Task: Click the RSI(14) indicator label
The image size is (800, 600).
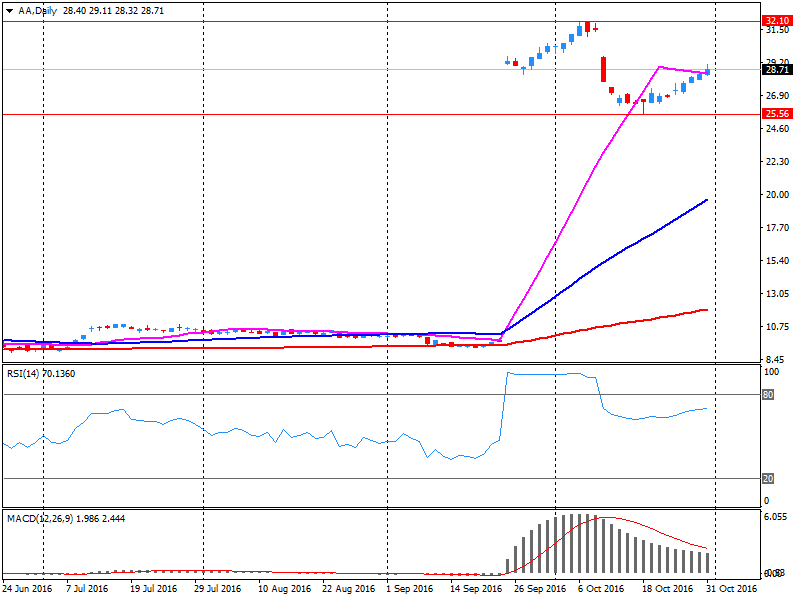Action: click(x=26, y=374)
